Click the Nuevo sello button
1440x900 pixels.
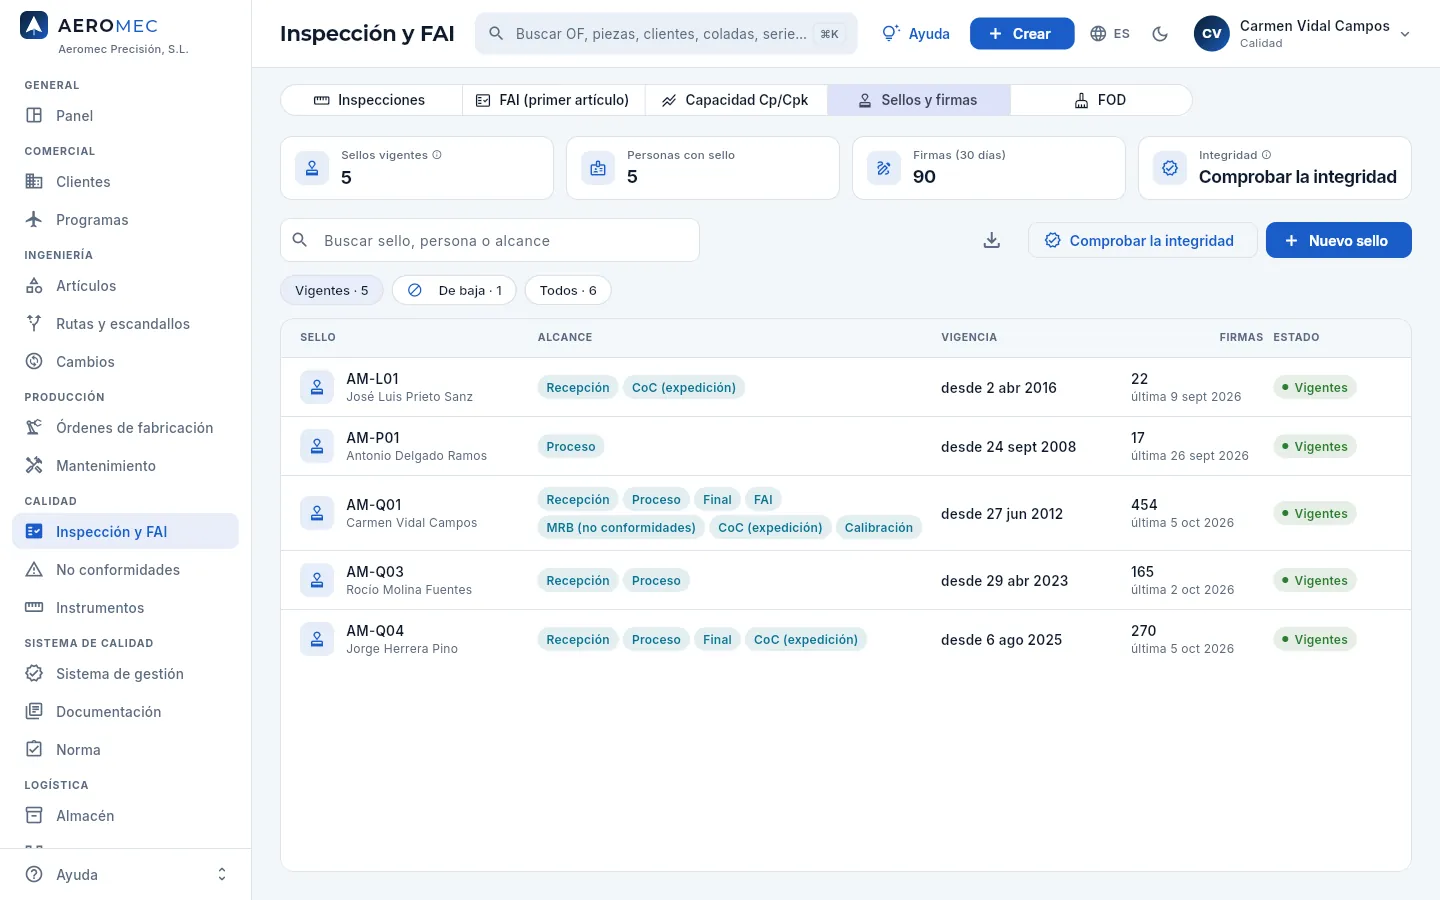(x=1339, y=240)
